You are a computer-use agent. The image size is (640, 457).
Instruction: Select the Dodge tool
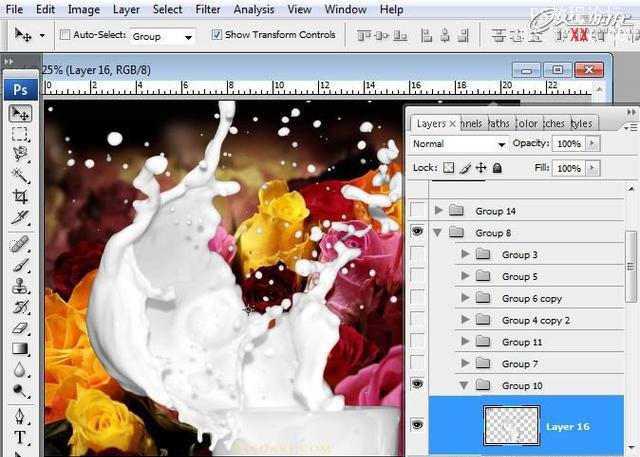(x=20, y=390)
